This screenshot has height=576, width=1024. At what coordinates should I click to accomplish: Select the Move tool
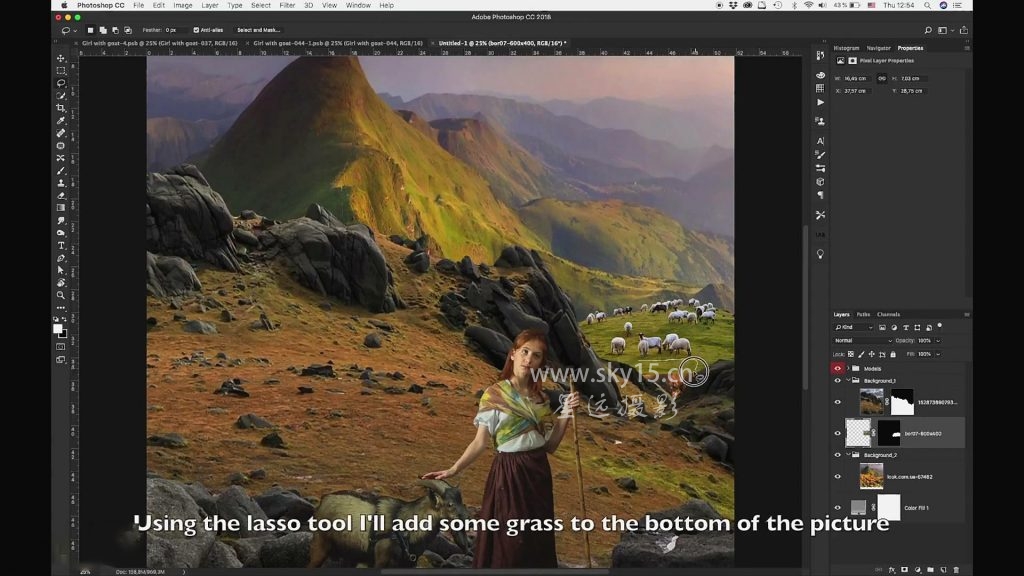61,58
